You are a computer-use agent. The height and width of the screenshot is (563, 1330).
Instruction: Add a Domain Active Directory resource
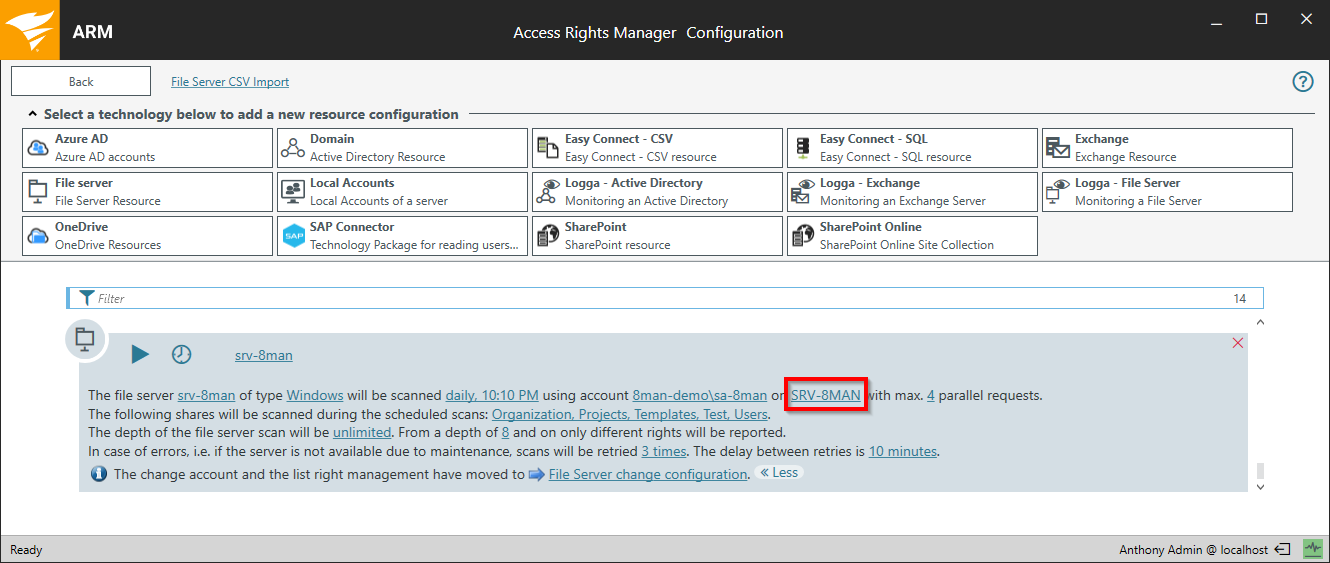[402, 148]
